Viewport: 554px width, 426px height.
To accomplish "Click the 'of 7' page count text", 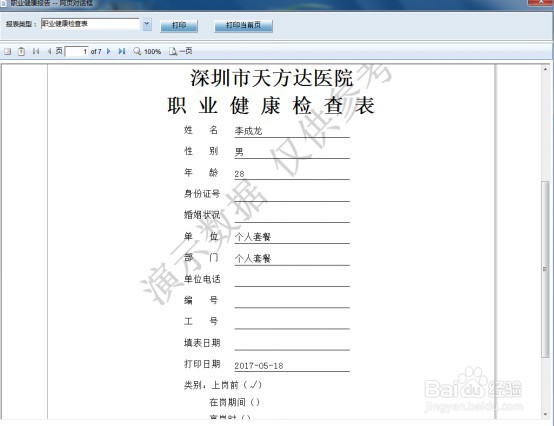I will click(x=96, y=52).
